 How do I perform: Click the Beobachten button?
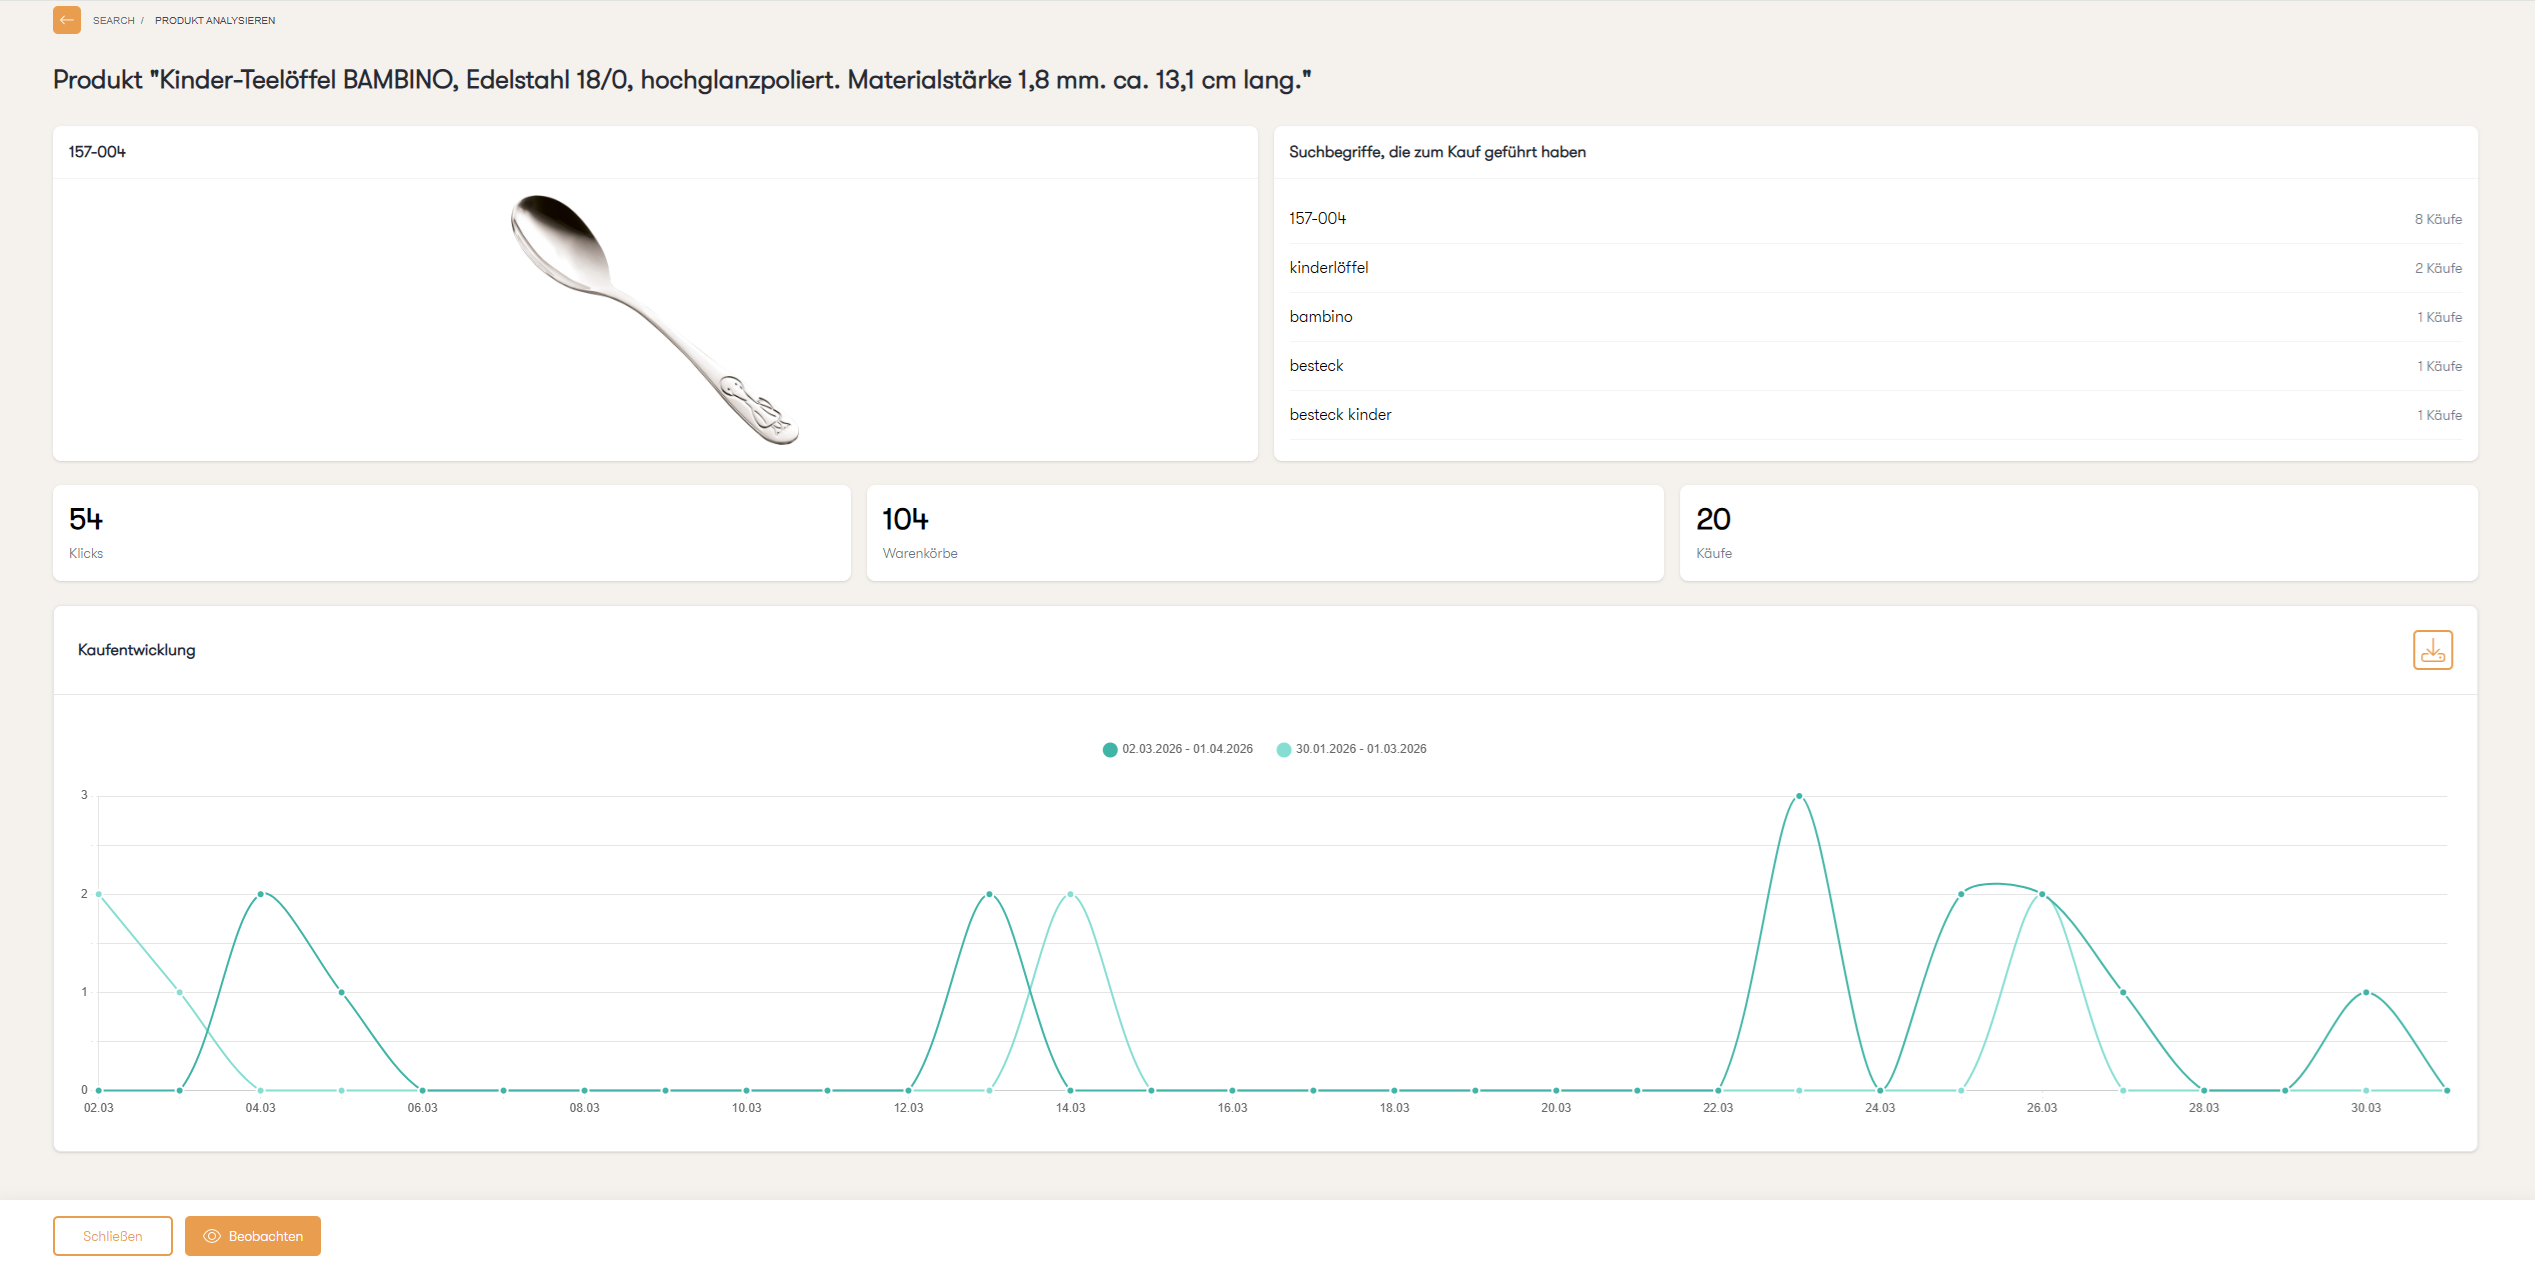252,1236
